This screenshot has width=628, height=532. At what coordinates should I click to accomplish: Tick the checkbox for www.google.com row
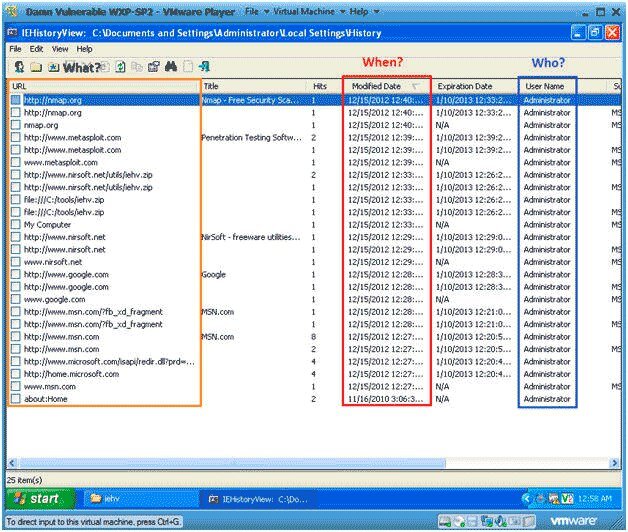[16, 299]
